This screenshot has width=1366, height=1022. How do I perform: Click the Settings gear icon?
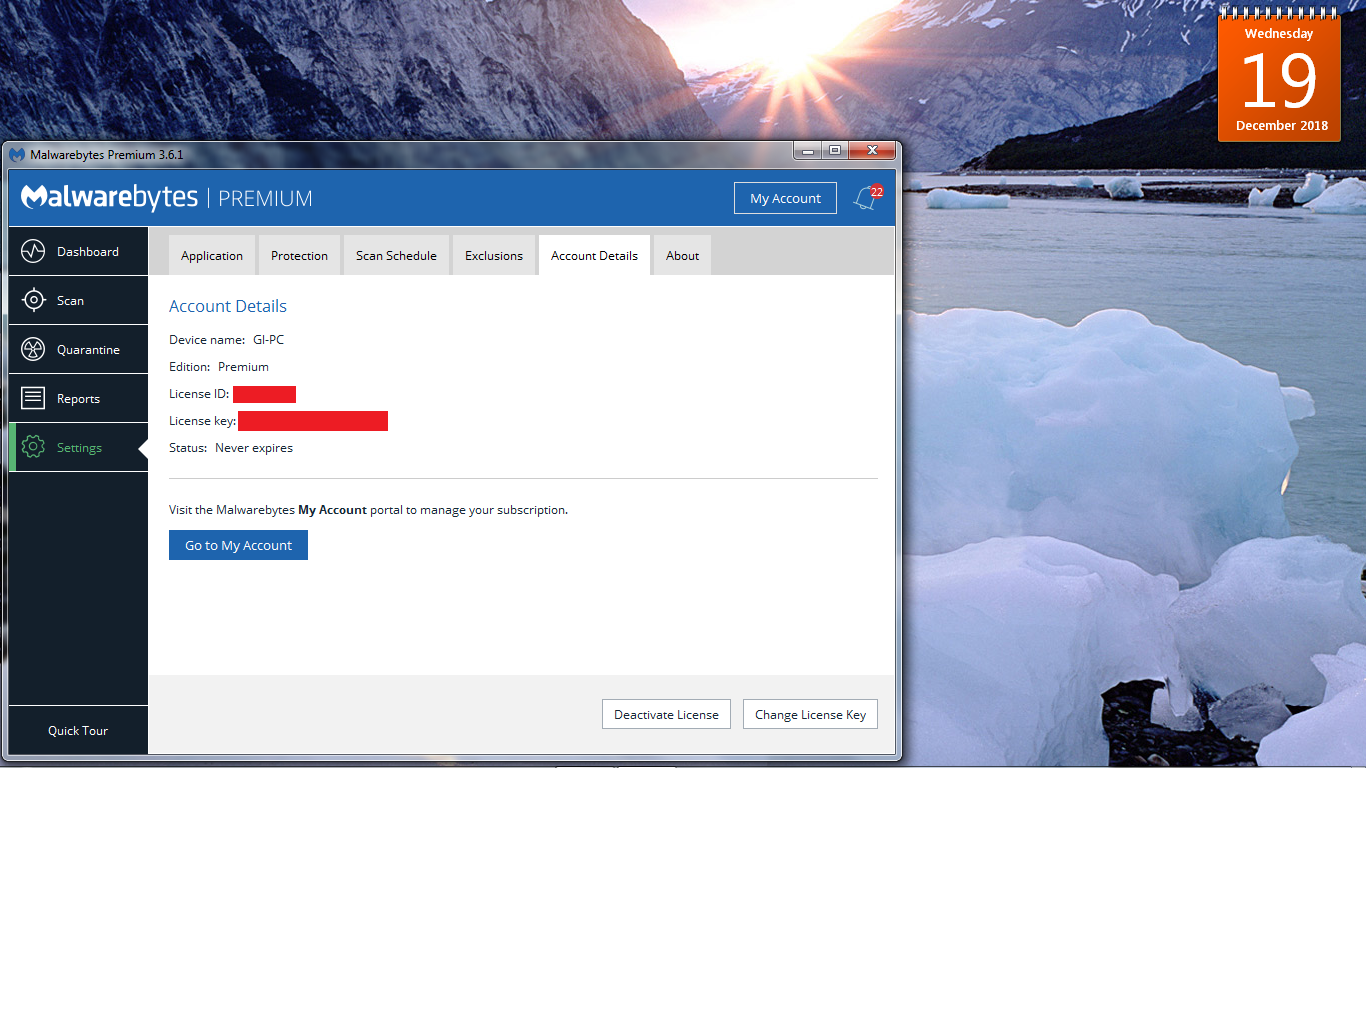tap(33, 447)
